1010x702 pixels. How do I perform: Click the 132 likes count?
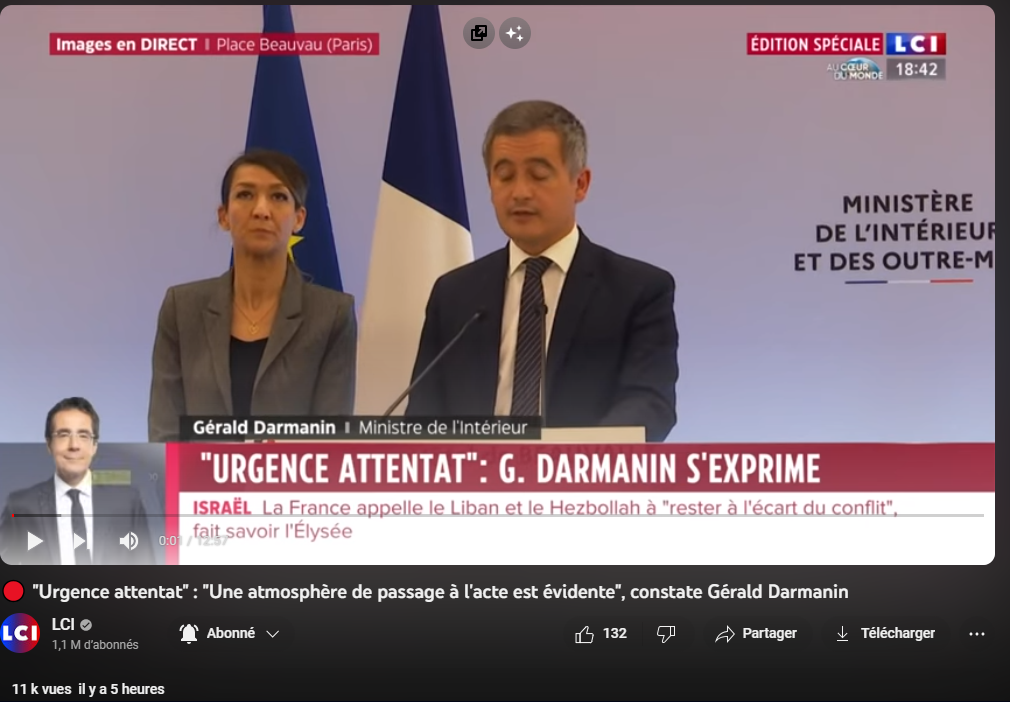click(x=615, y=634)
